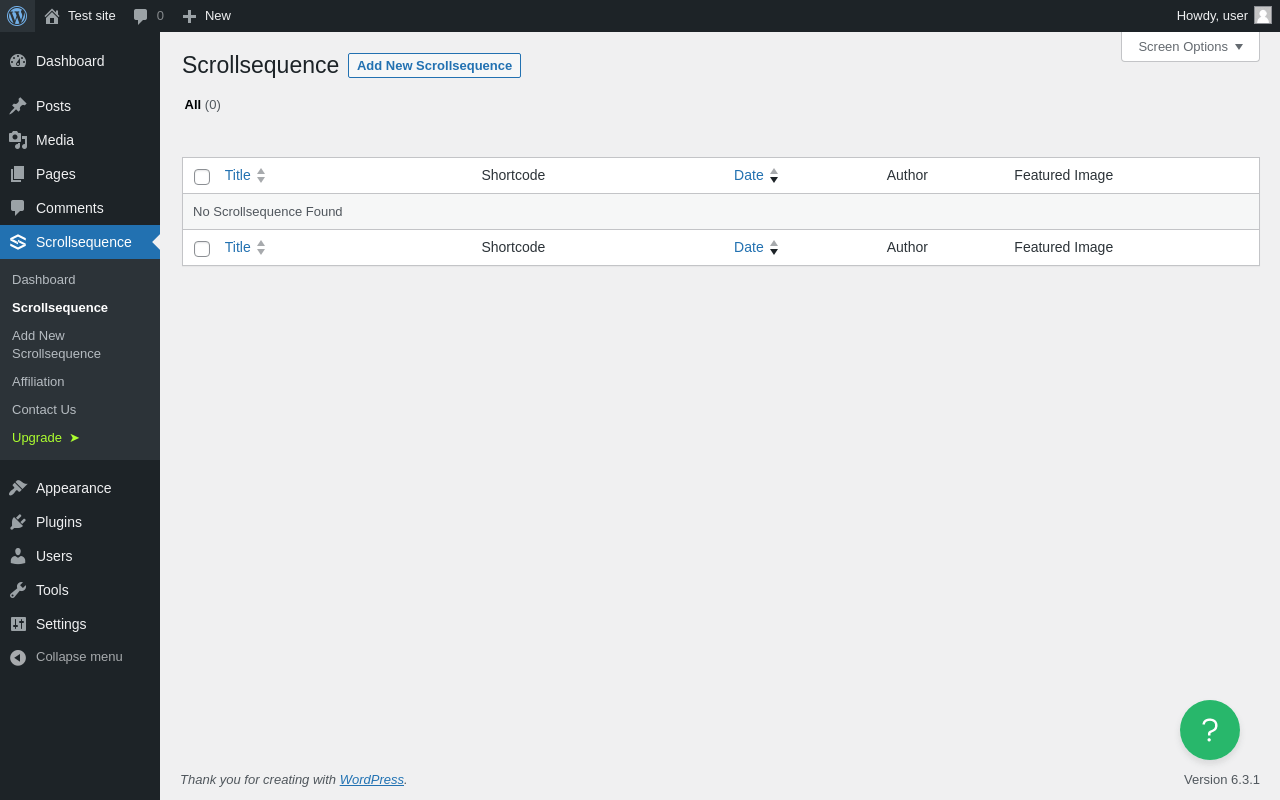The image size is (1280, 800).
Task: Click the Add New Scrollsequence button
Action: click(434, 65)
